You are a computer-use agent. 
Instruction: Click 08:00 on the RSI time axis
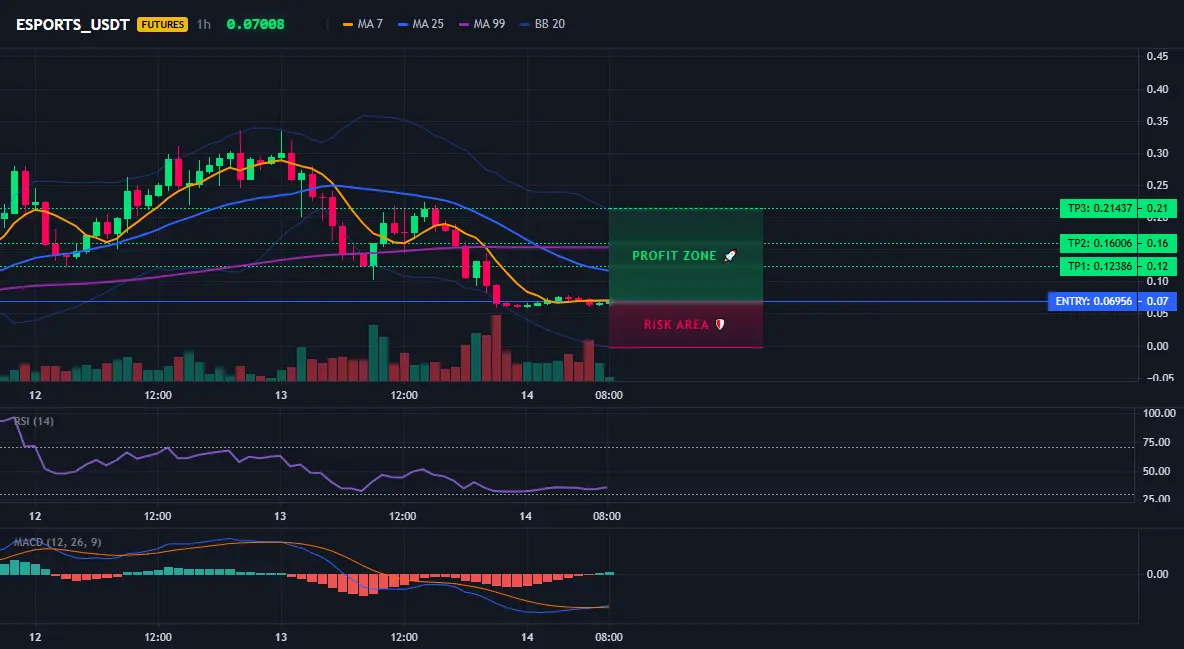click(x=607, y=516)
